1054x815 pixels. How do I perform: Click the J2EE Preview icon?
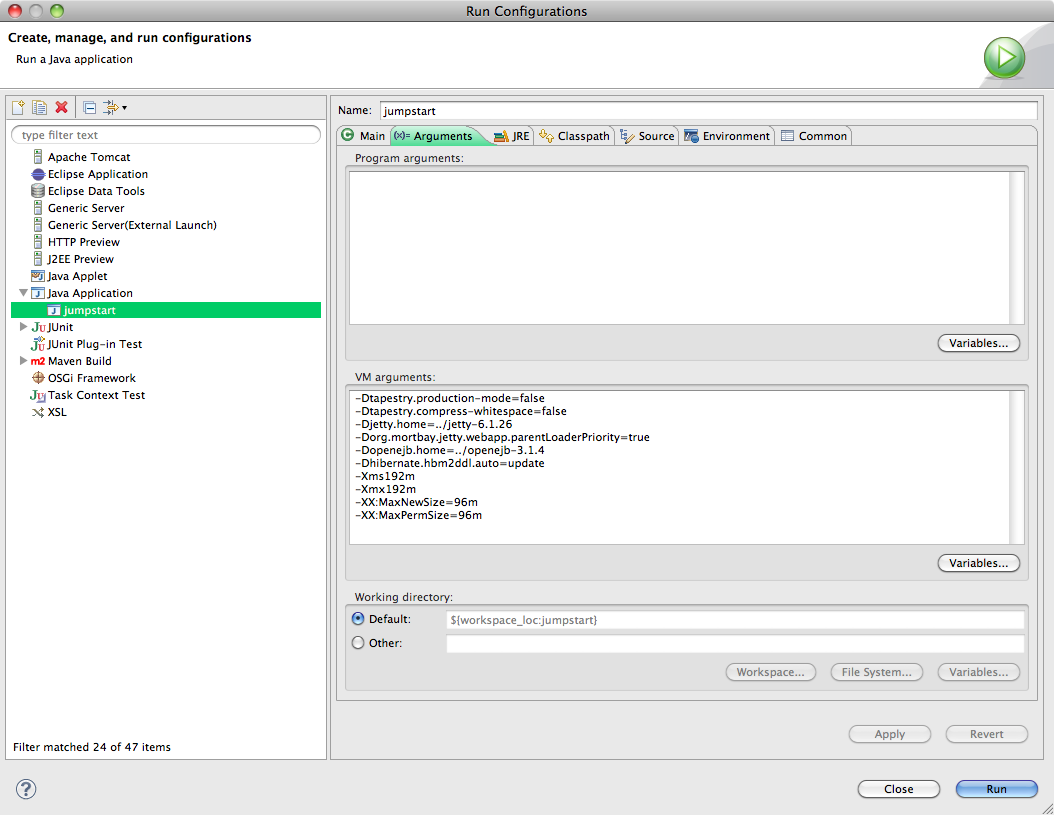38,259
